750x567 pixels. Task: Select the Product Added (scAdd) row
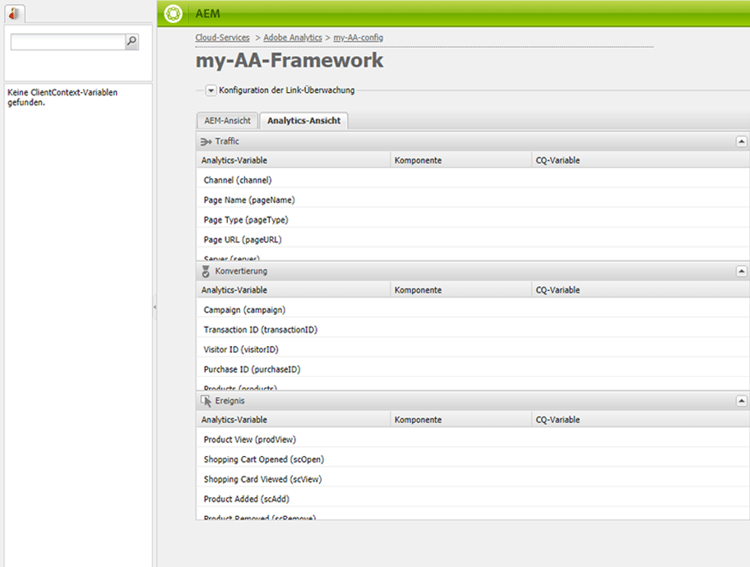click(473, 499)
